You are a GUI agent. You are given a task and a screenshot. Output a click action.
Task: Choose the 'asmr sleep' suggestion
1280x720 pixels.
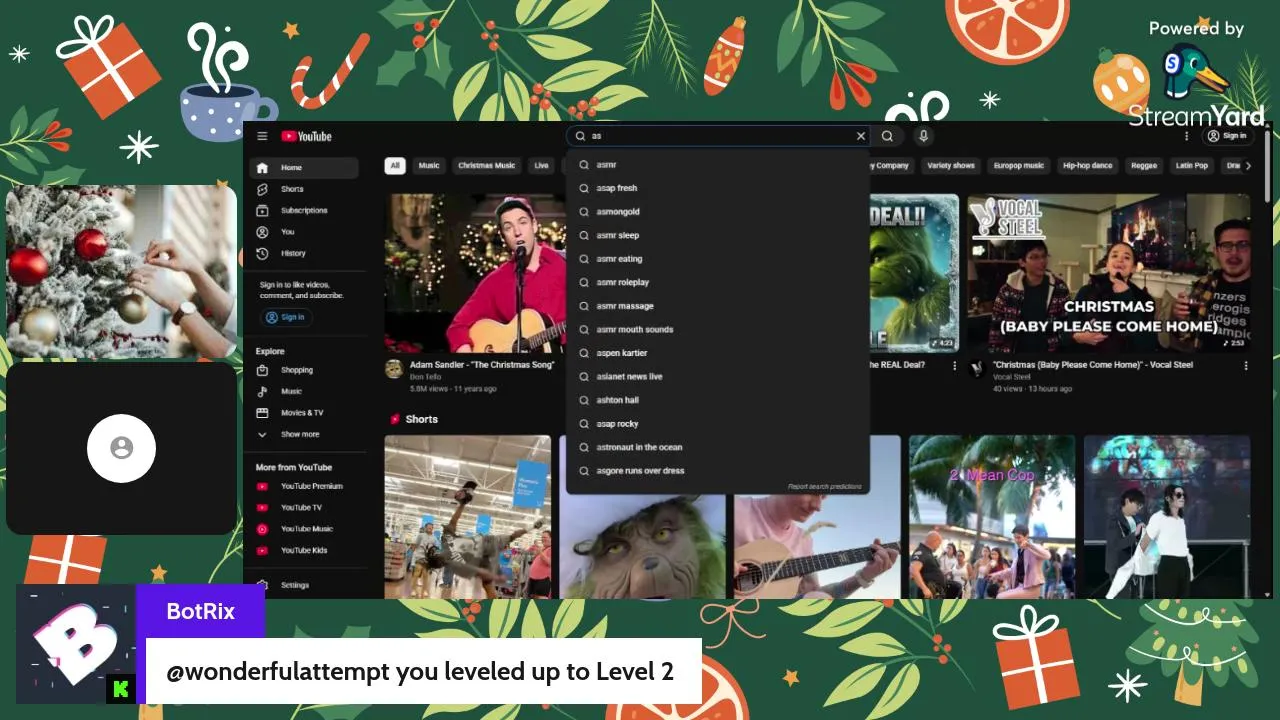717,235
